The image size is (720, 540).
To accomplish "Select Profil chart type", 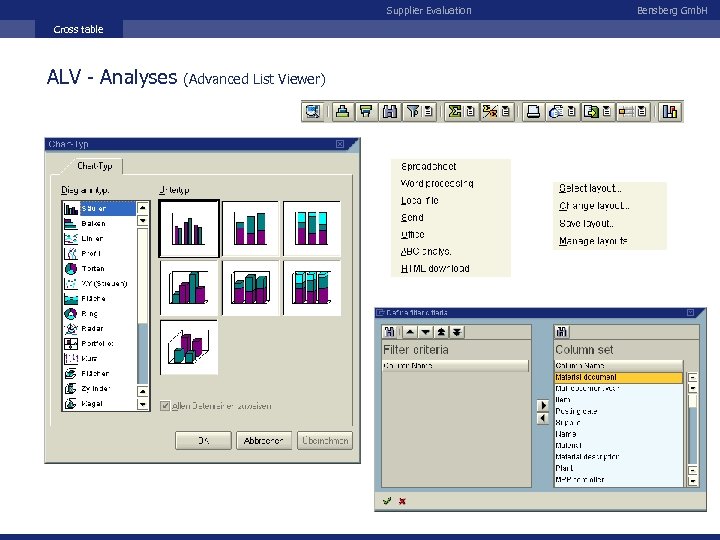I will 99,253.
